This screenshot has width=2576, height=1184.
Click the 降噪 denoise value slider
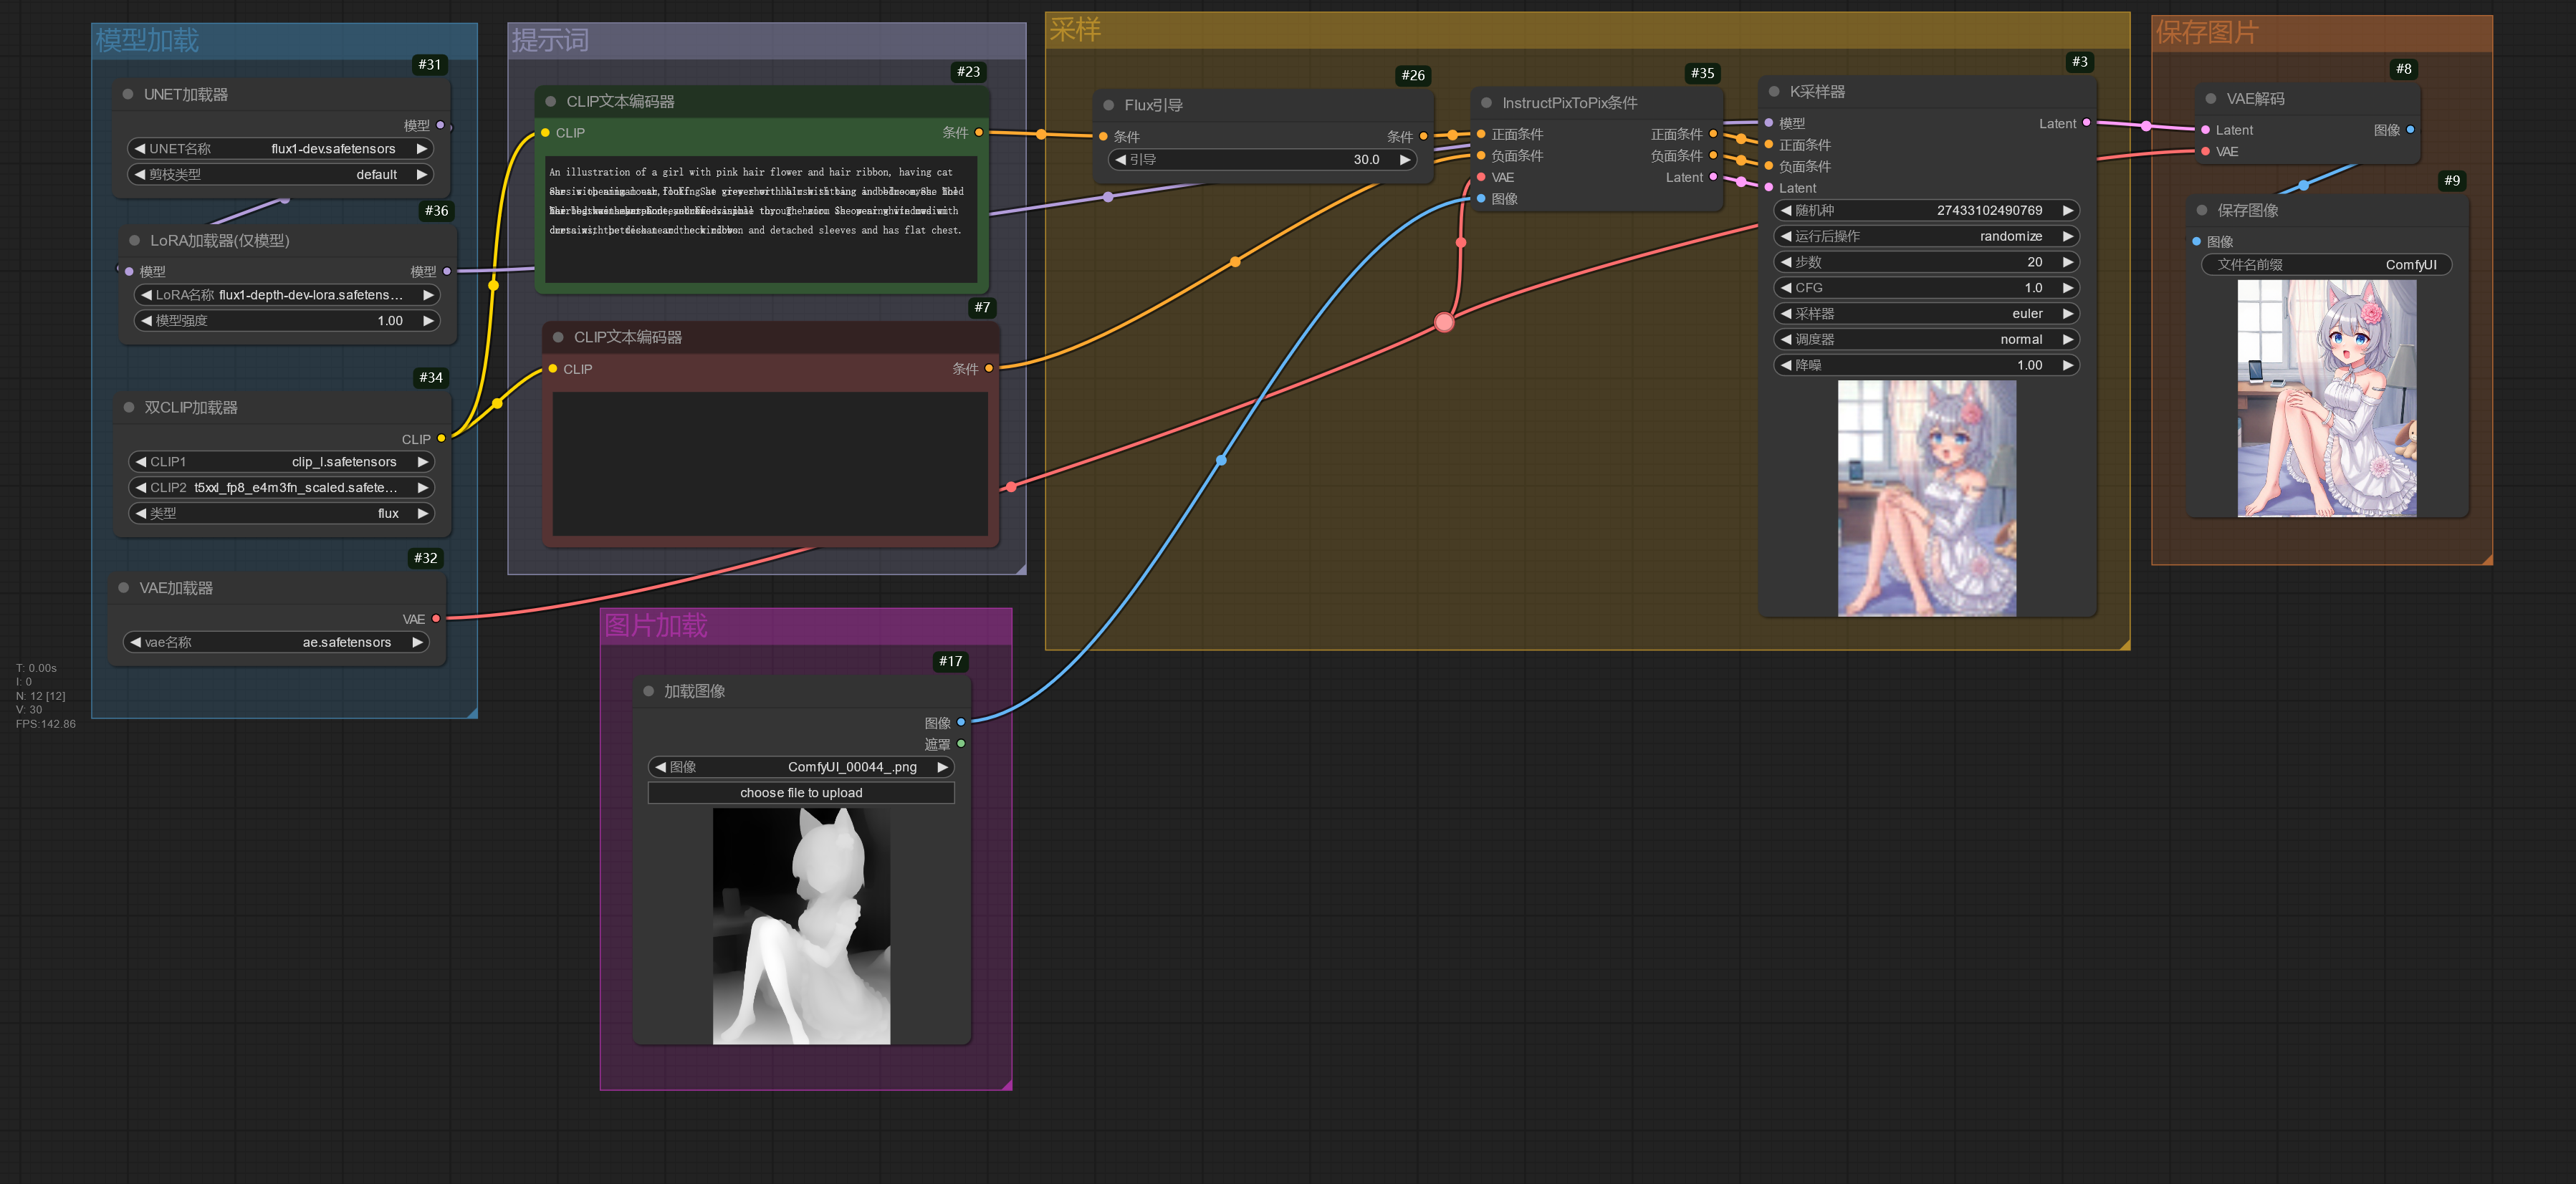tap(1926, 366)
